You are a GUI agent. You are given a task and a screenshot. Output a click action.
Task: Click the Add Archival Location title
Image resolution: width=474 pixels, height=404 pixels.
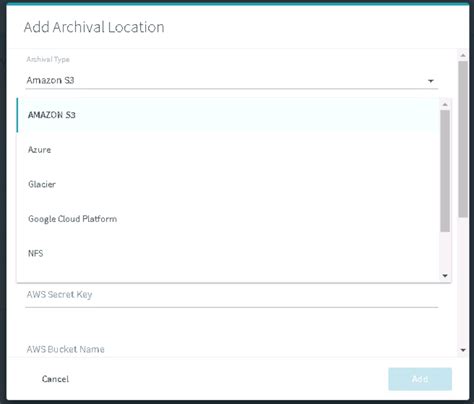click(x=94, y=27)
